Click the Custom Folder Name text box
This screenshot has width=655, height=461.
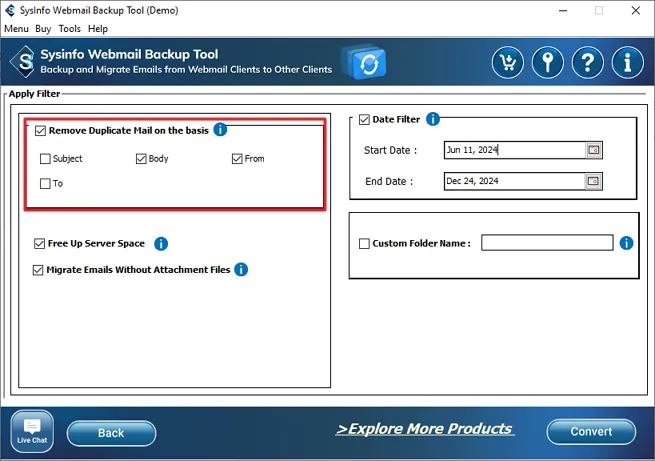pos(547,243)
